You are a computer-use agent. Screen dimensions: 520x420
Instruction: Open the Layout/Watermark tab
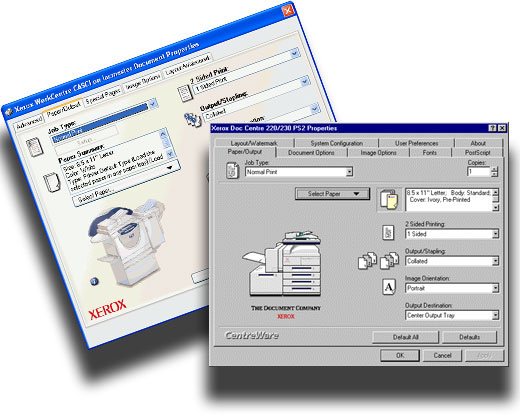[254, 143]
